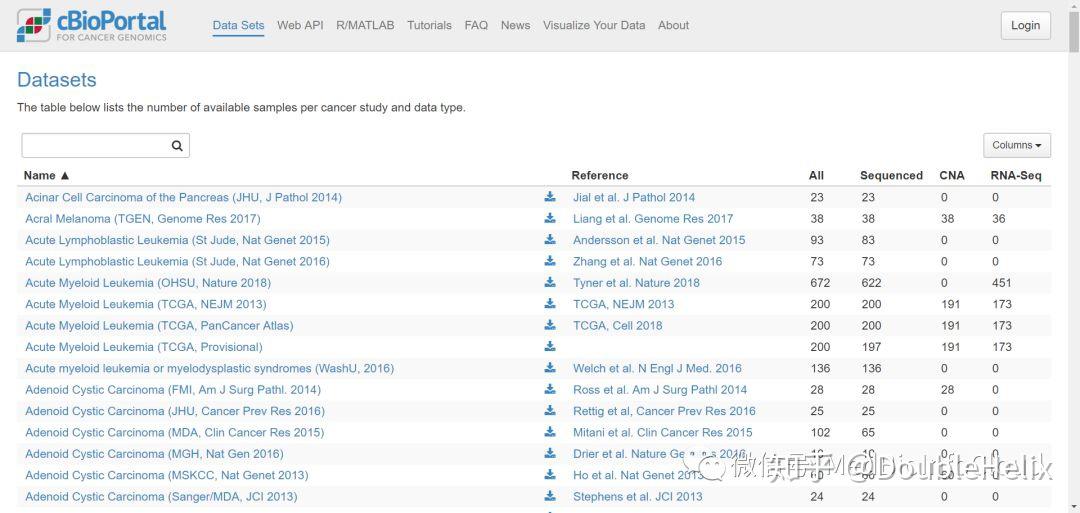Open Tyner et al. Nature 2018 reference
Image resolution: width=1080 pixels, height=513 pixels.
tap(636, 282)
